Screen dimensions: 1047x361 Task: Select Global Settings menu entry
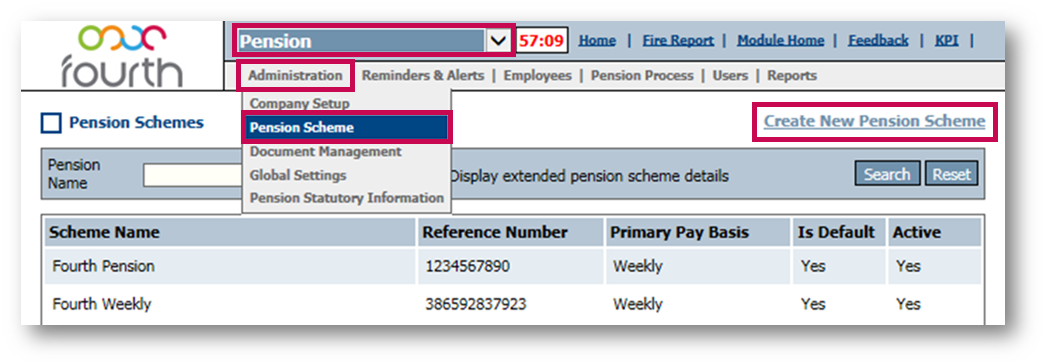(298, 175)
